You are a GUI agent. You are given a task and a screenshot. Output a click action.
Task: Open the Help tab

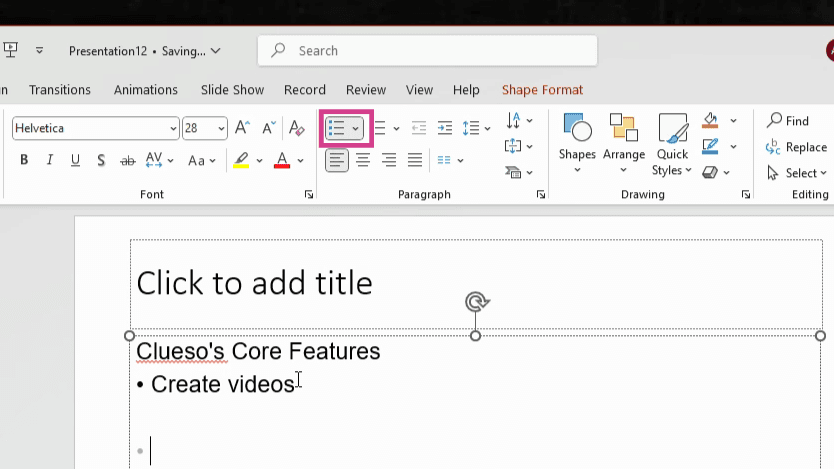(466, 90)
